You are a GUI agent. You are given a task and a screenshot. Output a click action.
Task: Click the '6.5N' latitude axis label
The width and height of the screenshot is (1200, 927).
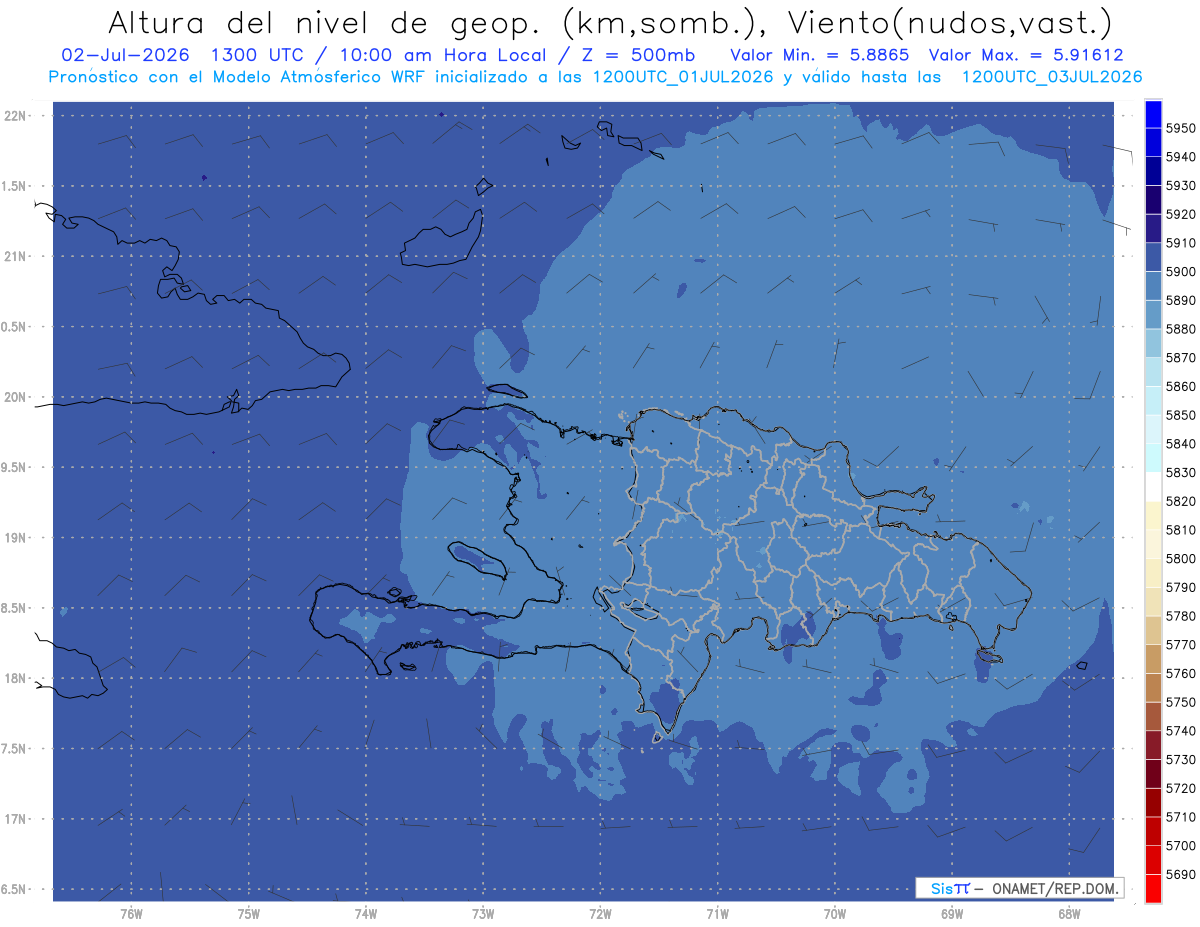point(14,890)
